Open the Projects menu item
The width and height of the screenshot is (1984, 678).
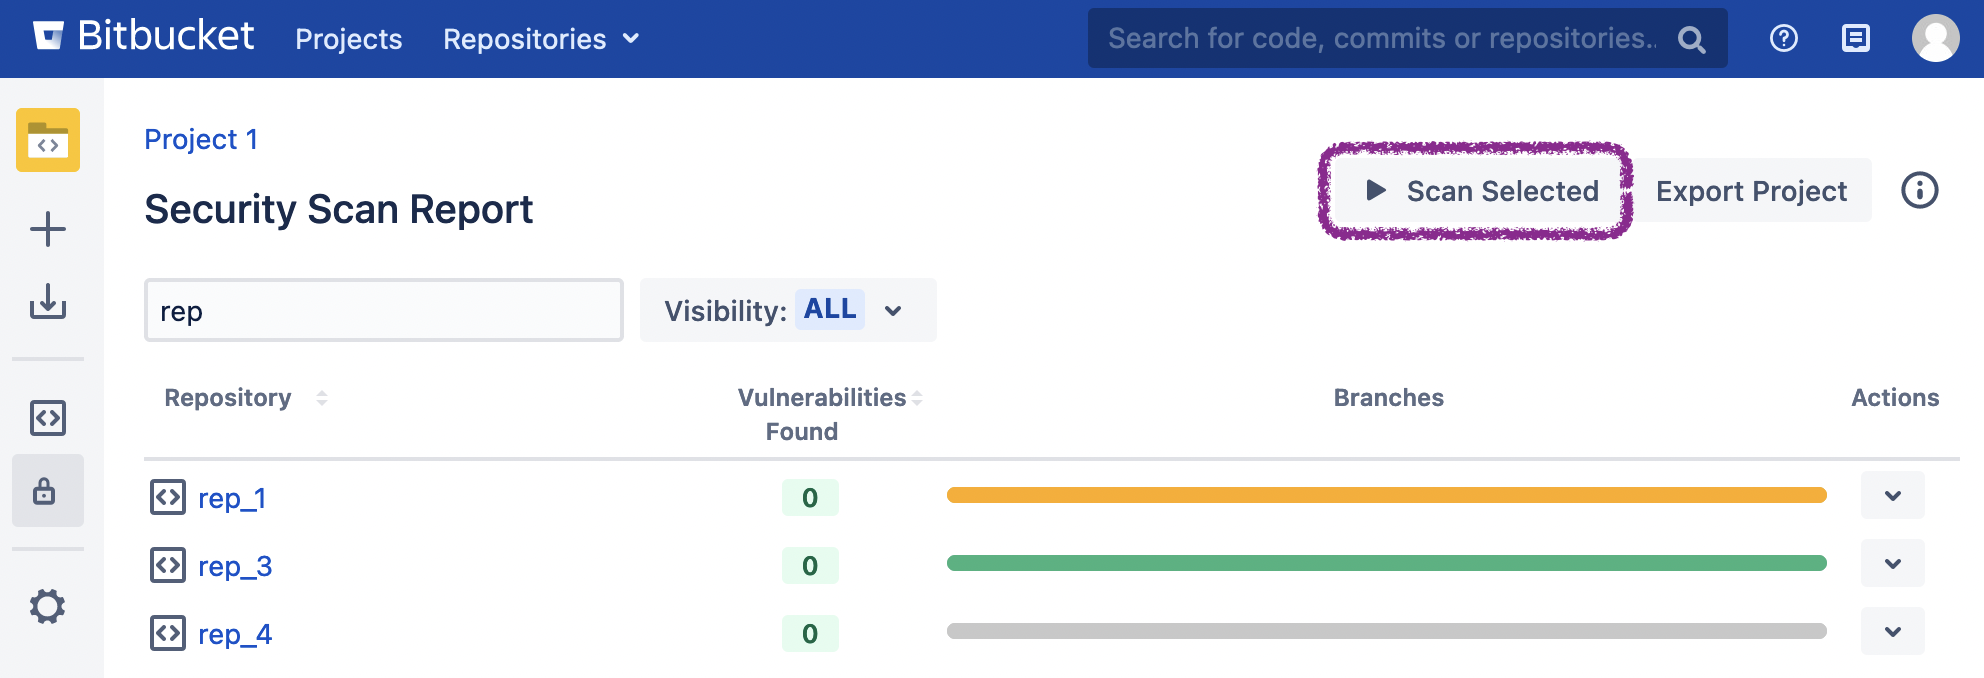348,39
